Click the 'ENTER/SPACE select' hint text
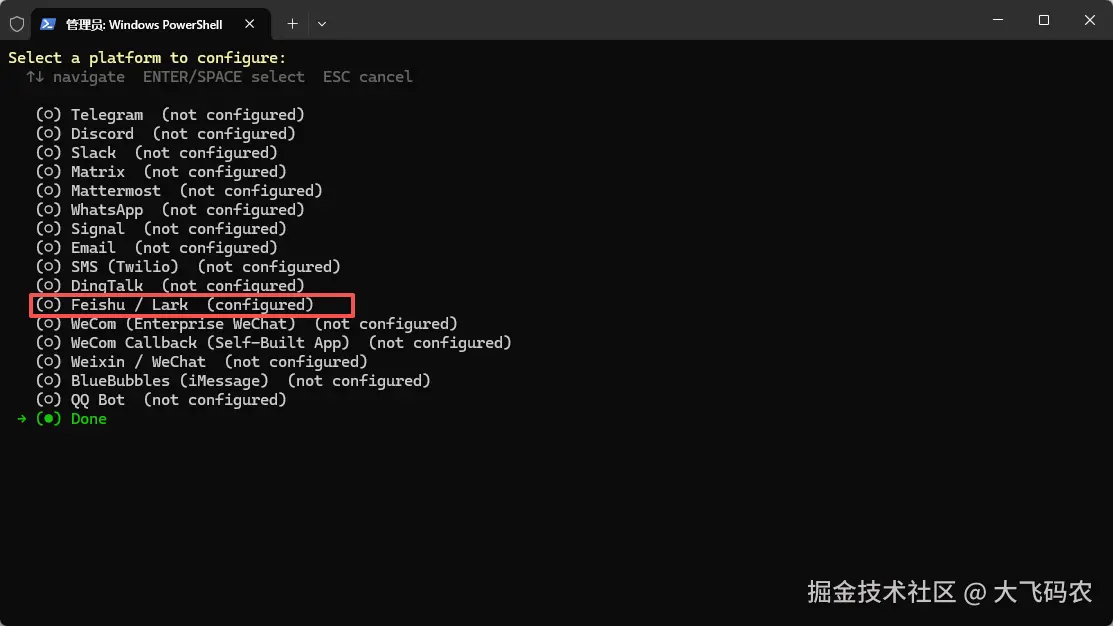Screen dimensions: 1113x626 (224, 77)
